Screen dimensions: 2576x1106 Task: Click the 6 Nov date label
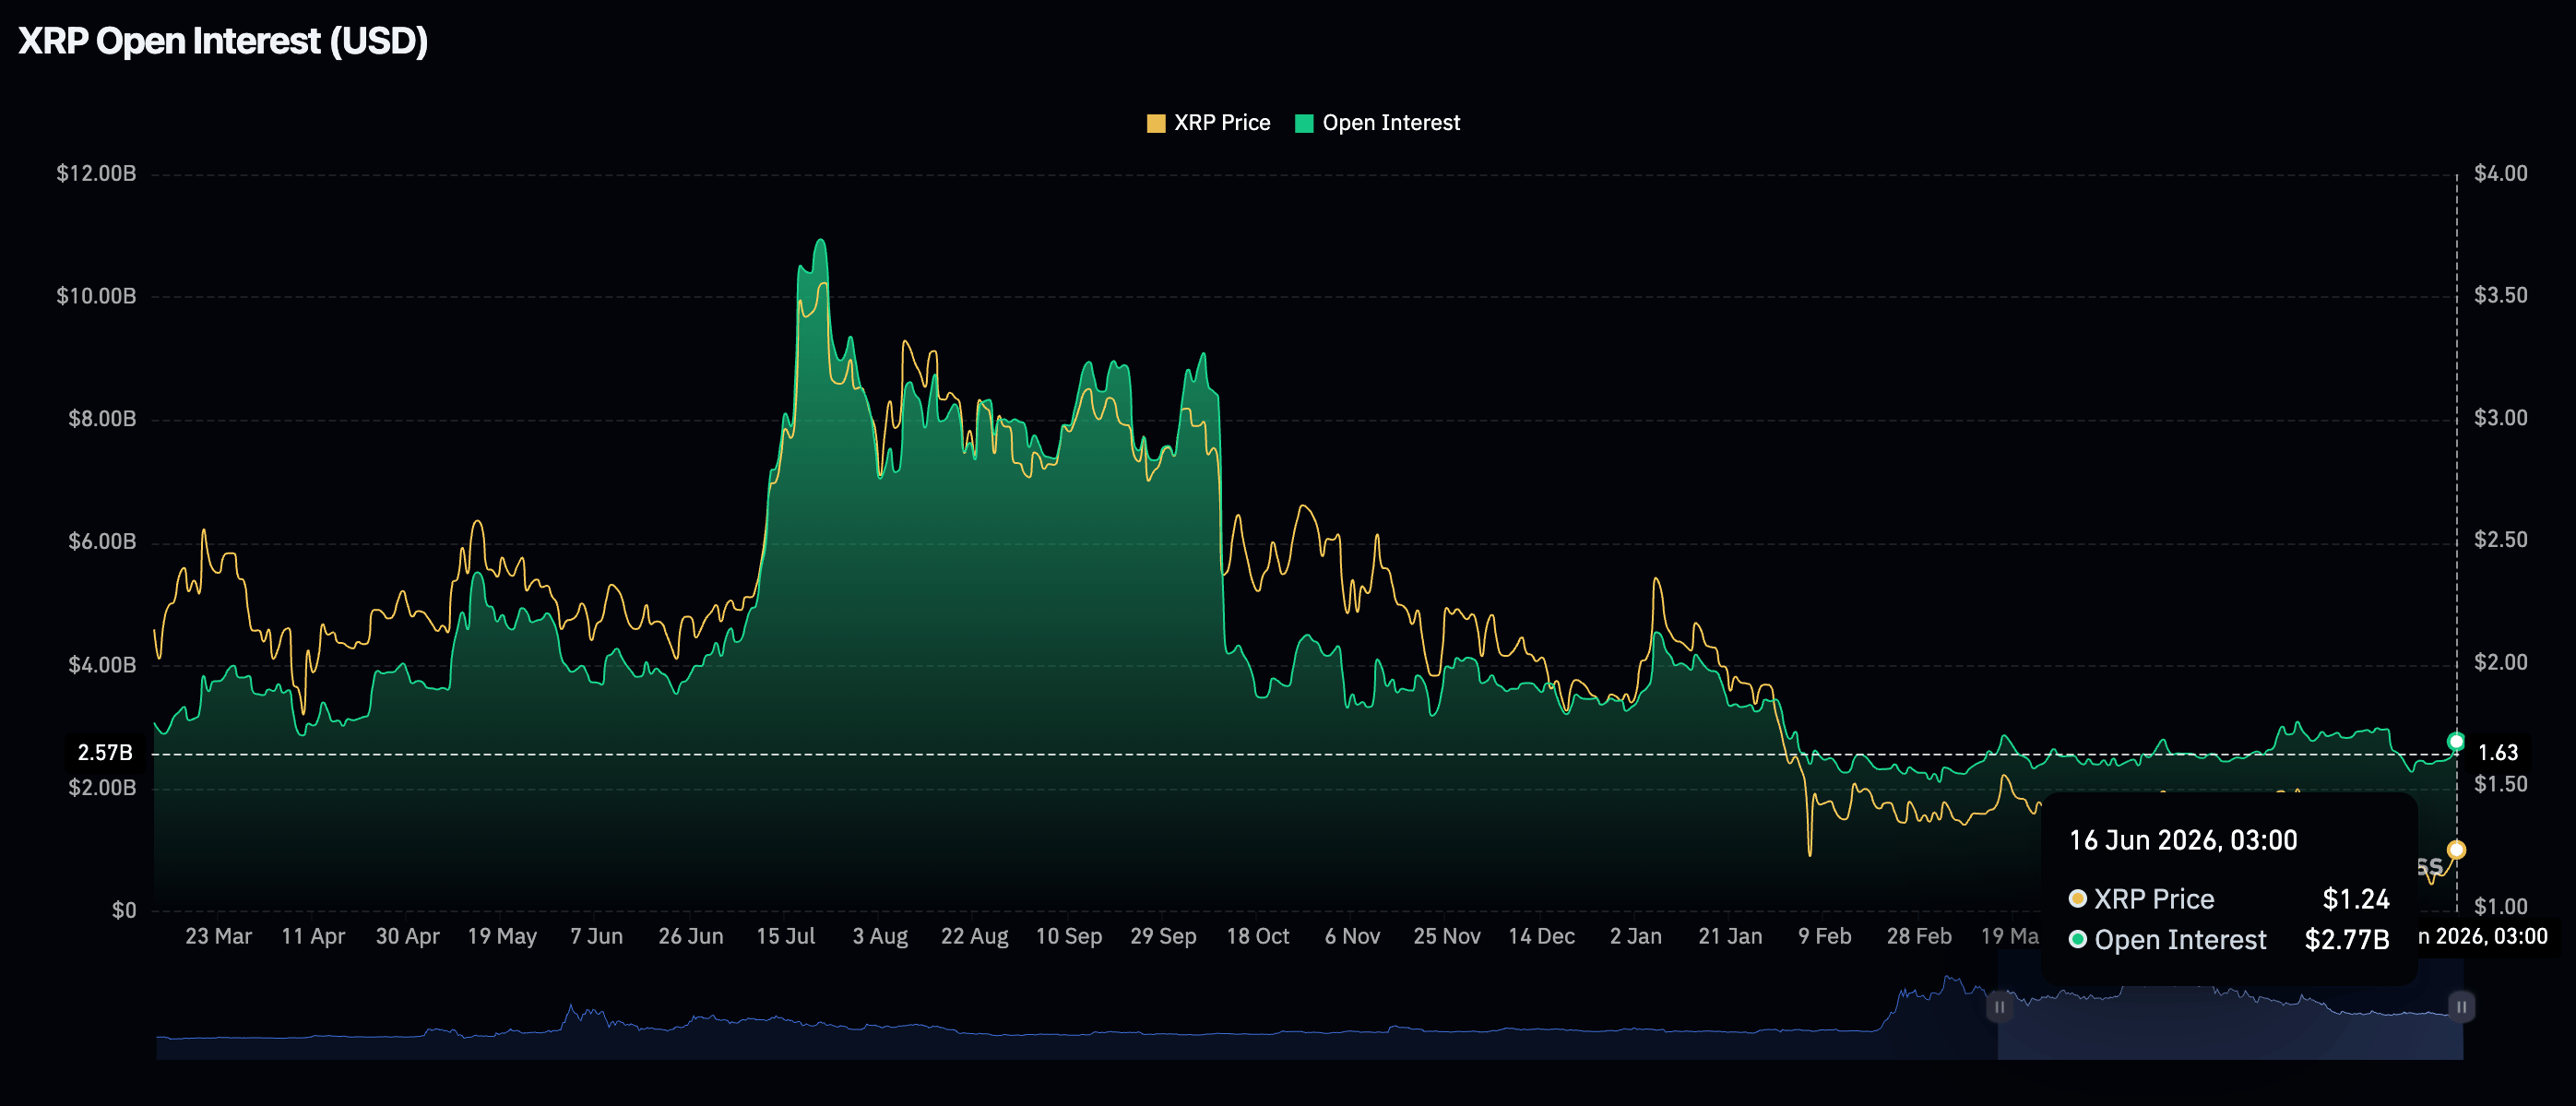[1352, 937]
